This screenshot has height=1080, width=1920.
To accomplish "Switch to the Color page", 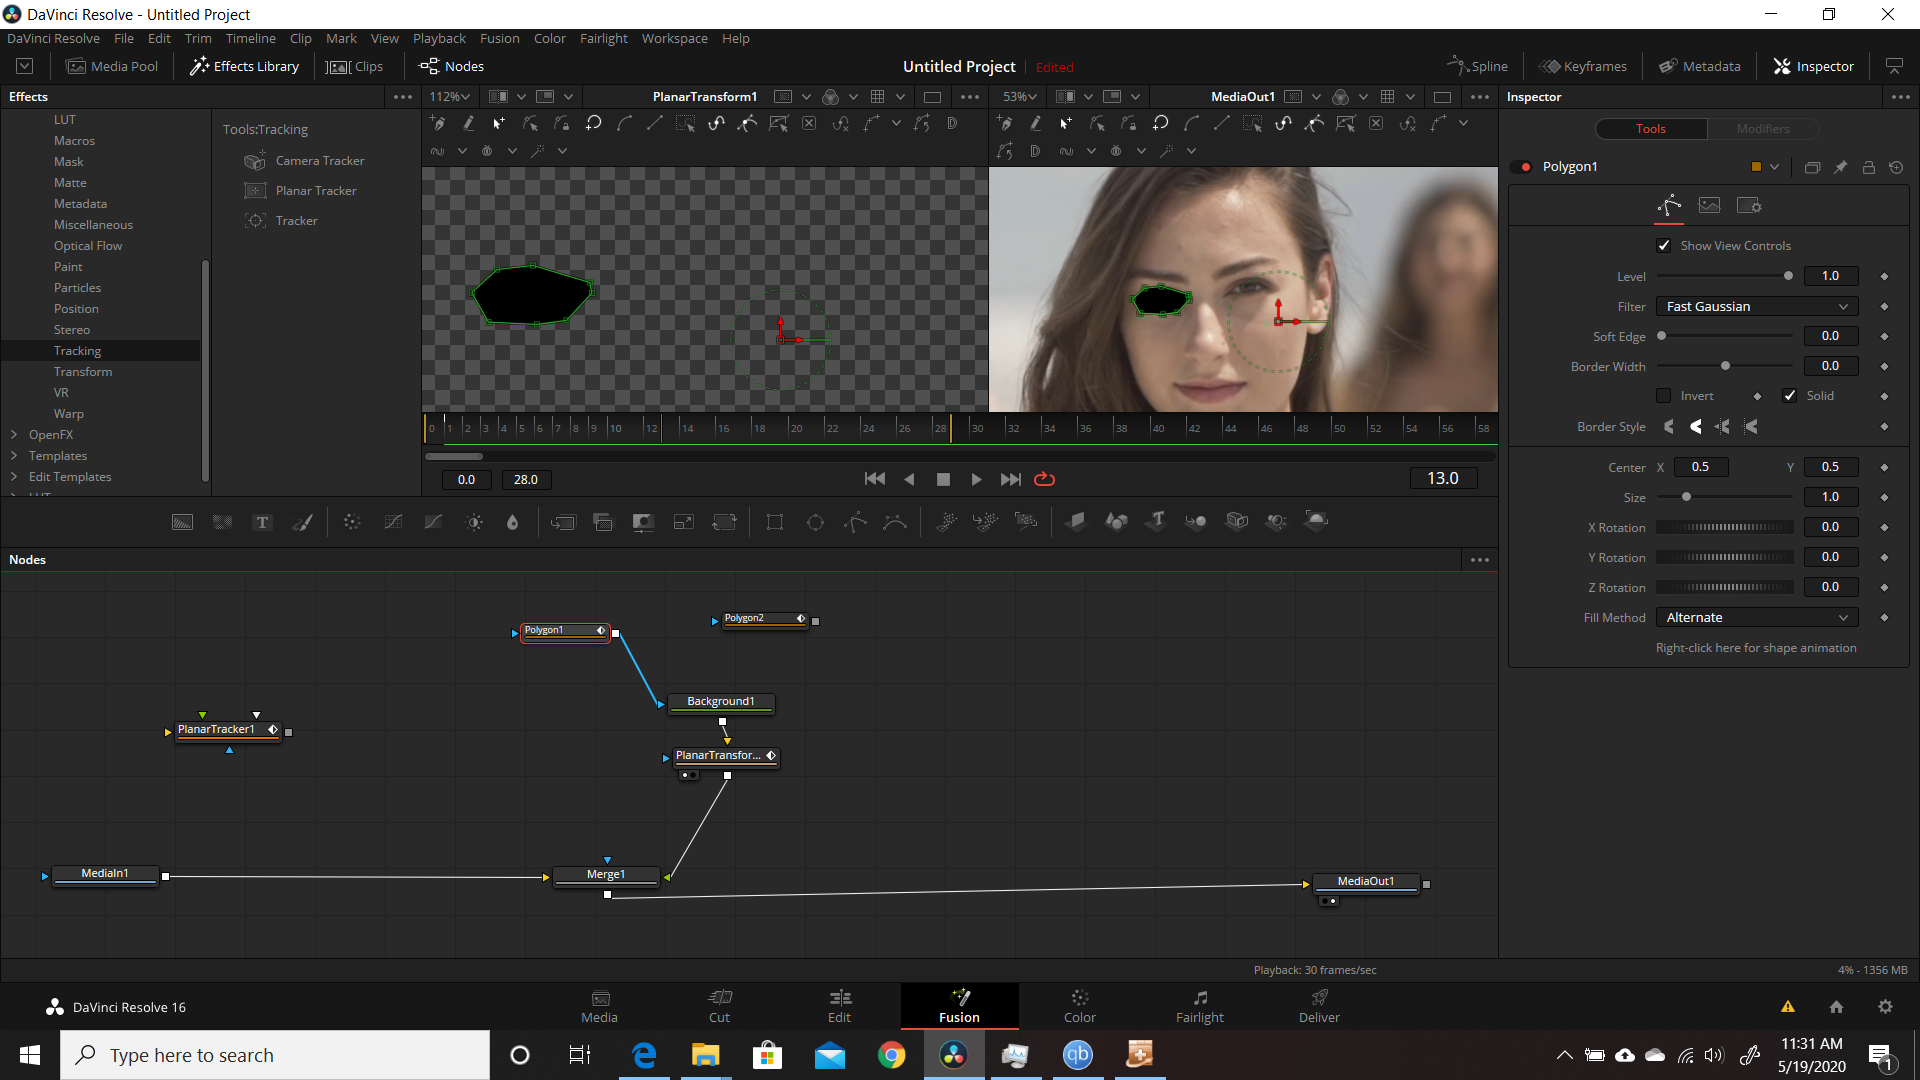I will pyautogui.click(x=1080, y=1006).
